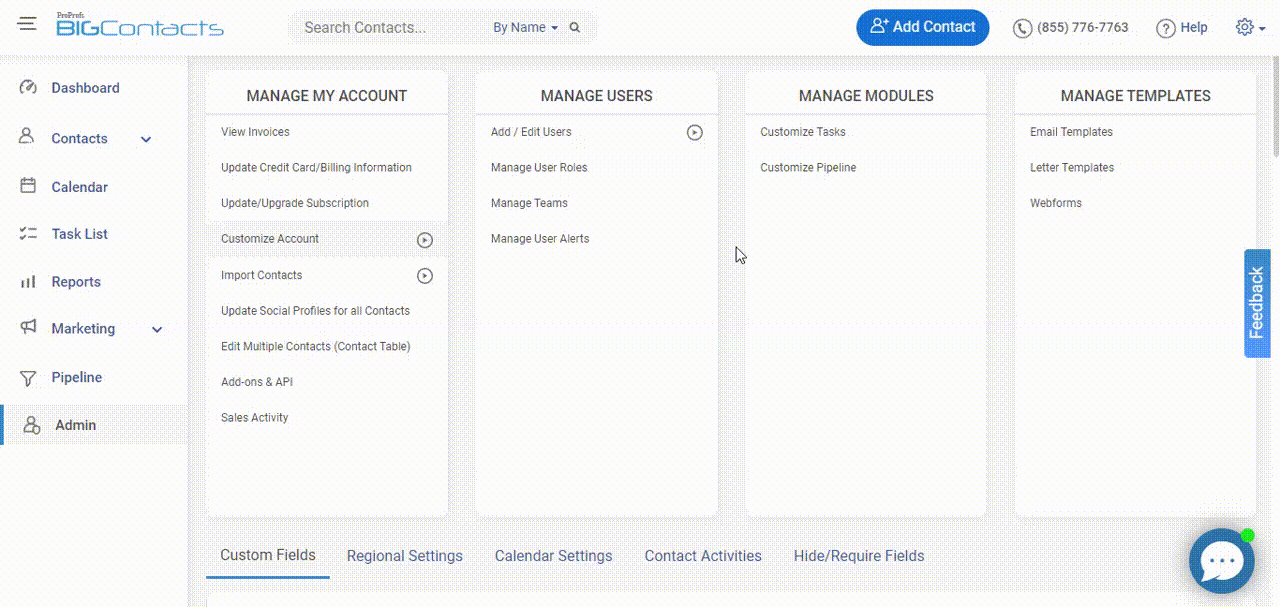Expand the Marketing sidebar submenu
This screenshot has height=607, width=1280.
[x=157, y=329]
